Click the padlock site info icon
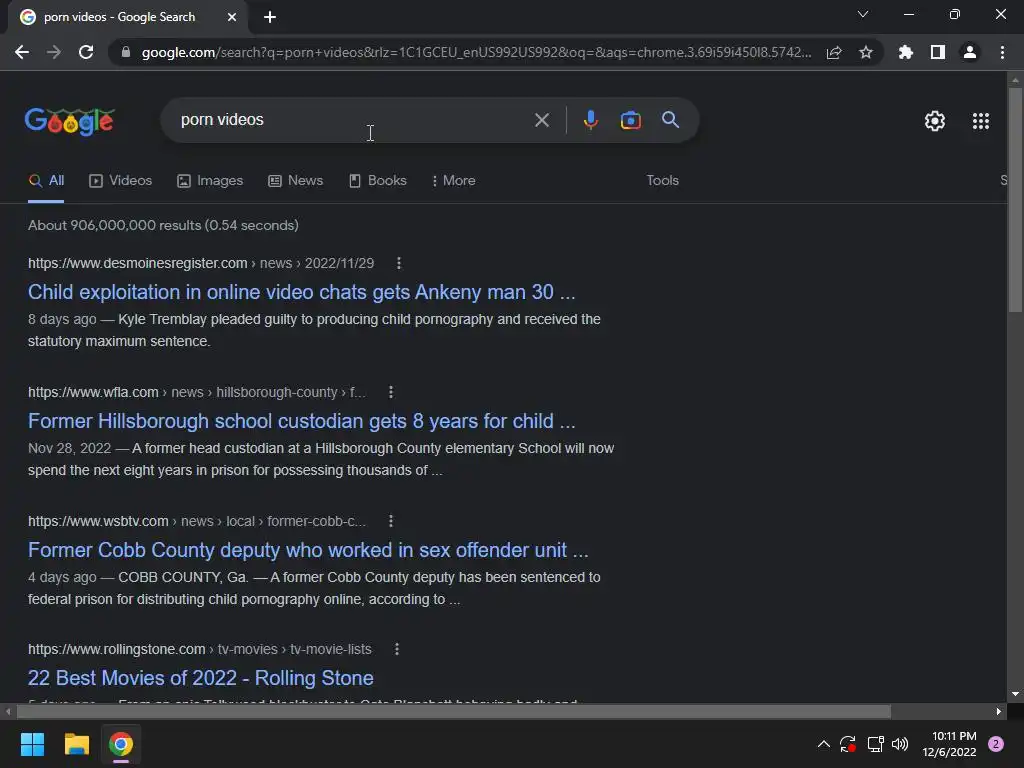Viewport: 1024px width, 768px height. (126, 52)
